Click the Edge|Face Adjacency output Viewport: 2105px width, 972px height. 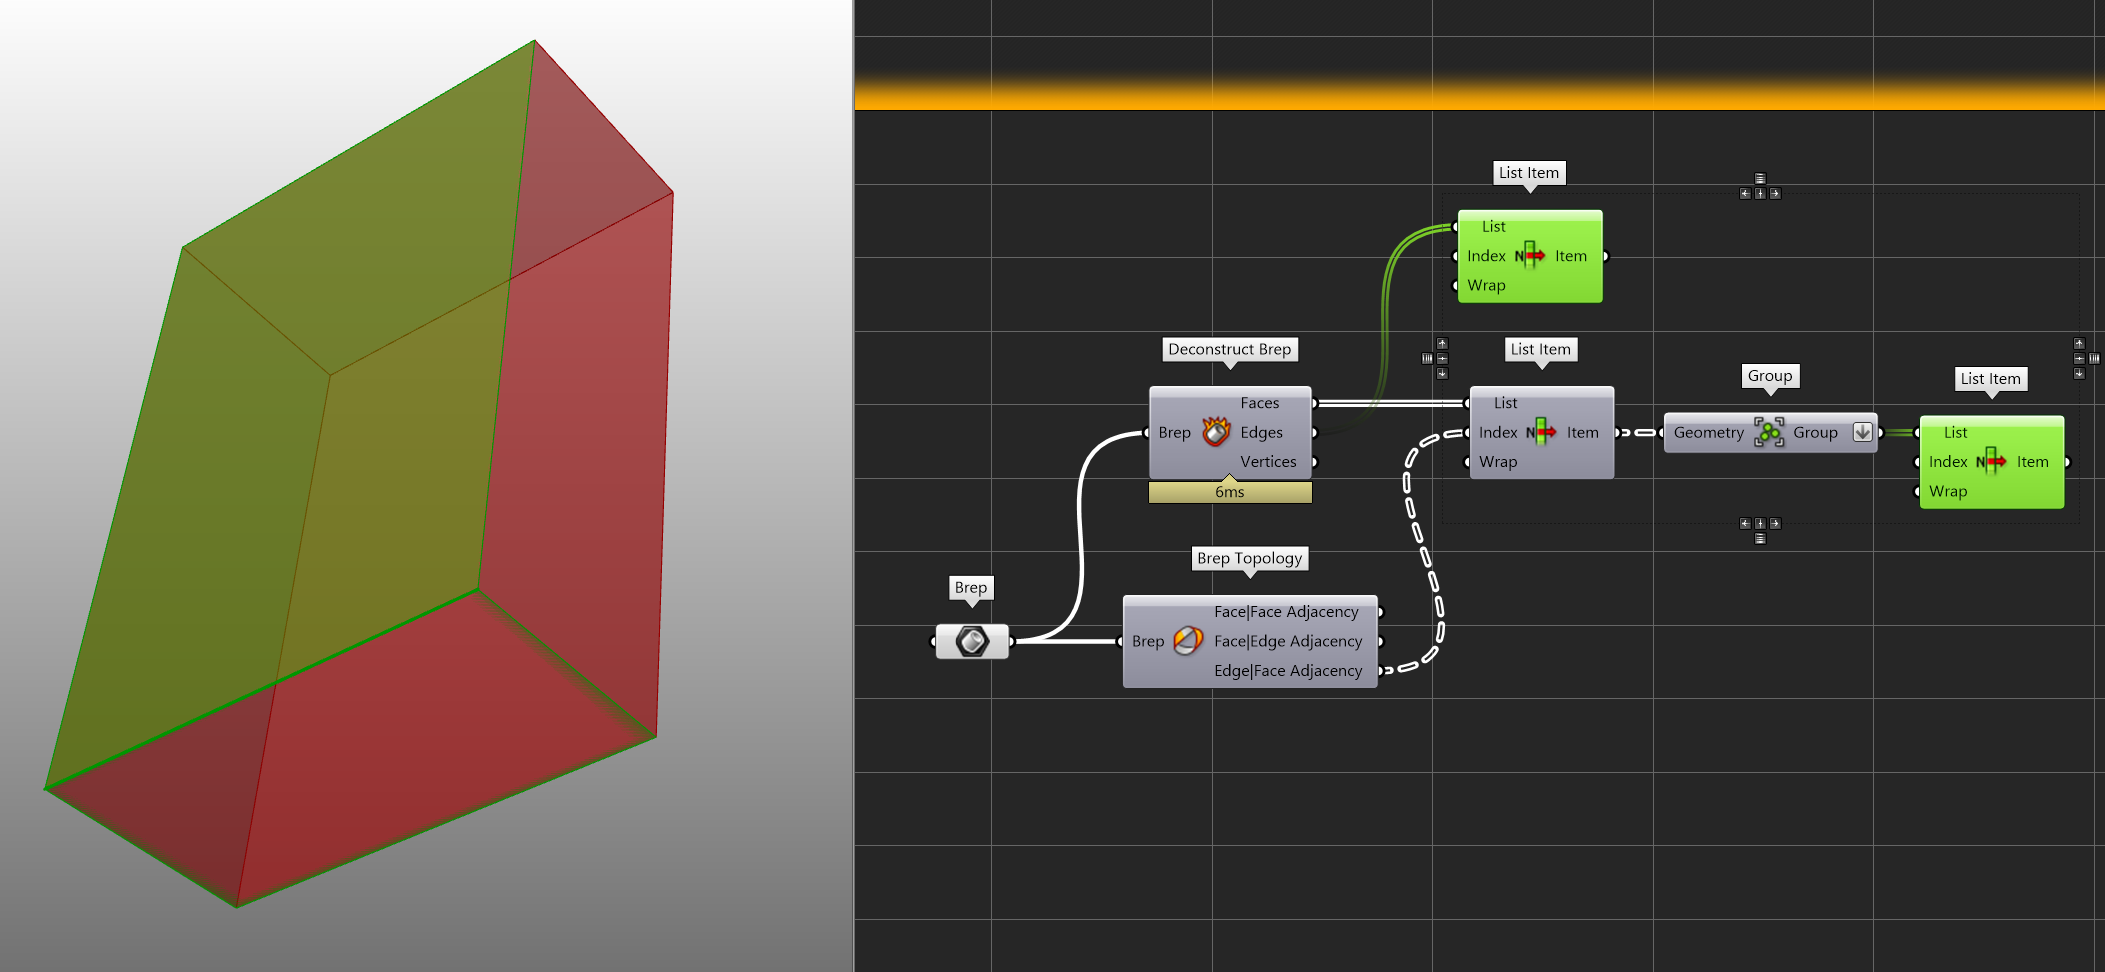pyautogui.click(x=1288, y=671)
